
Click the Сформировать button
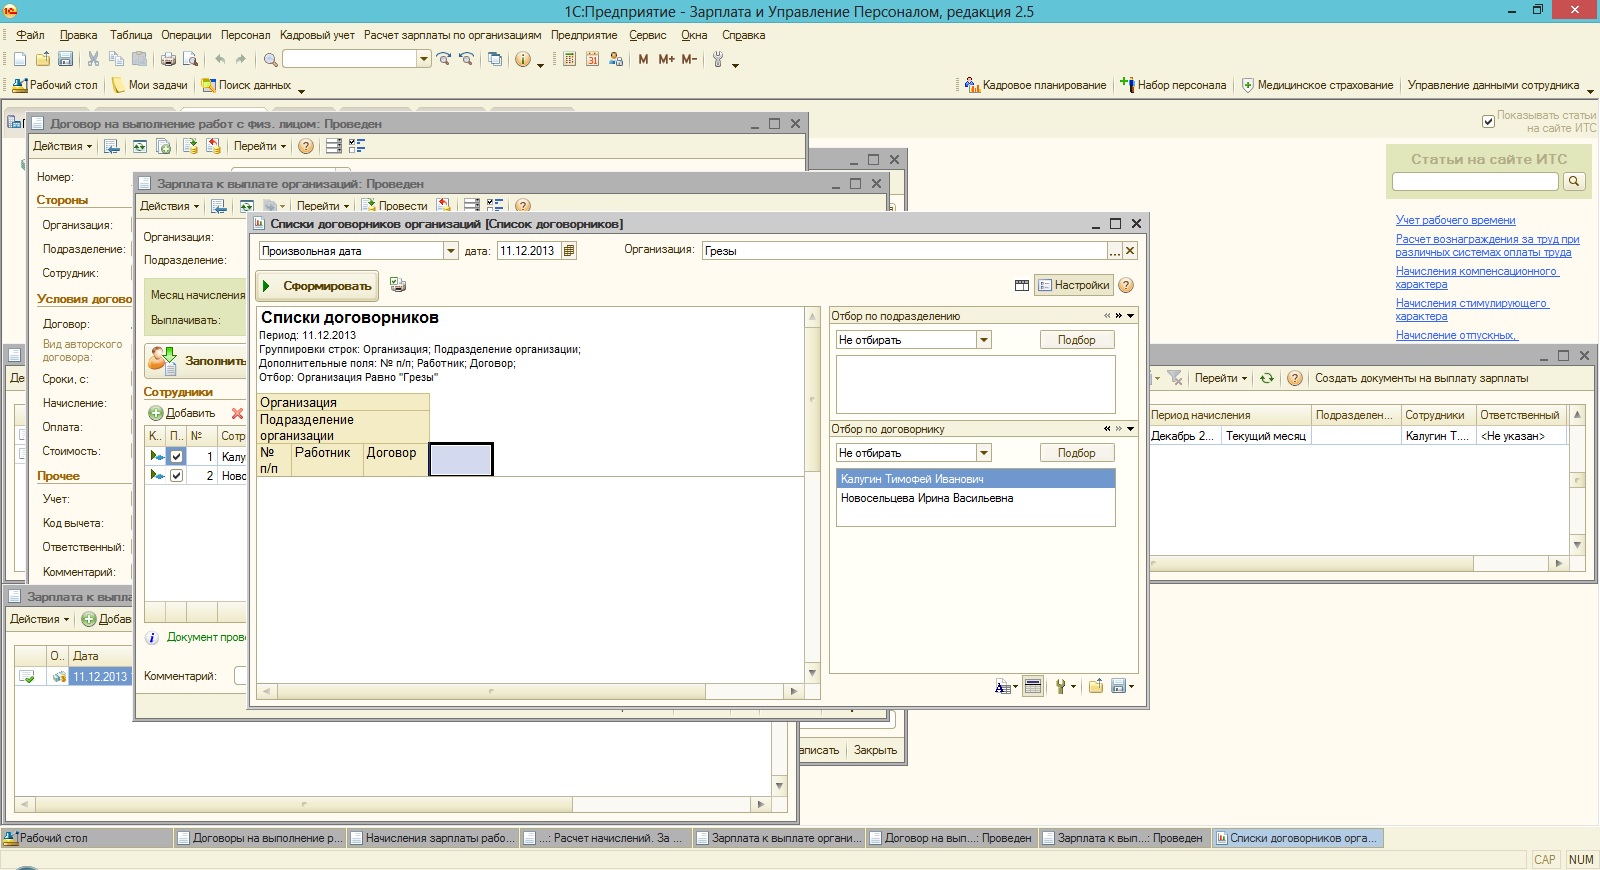tap(317, 286)
